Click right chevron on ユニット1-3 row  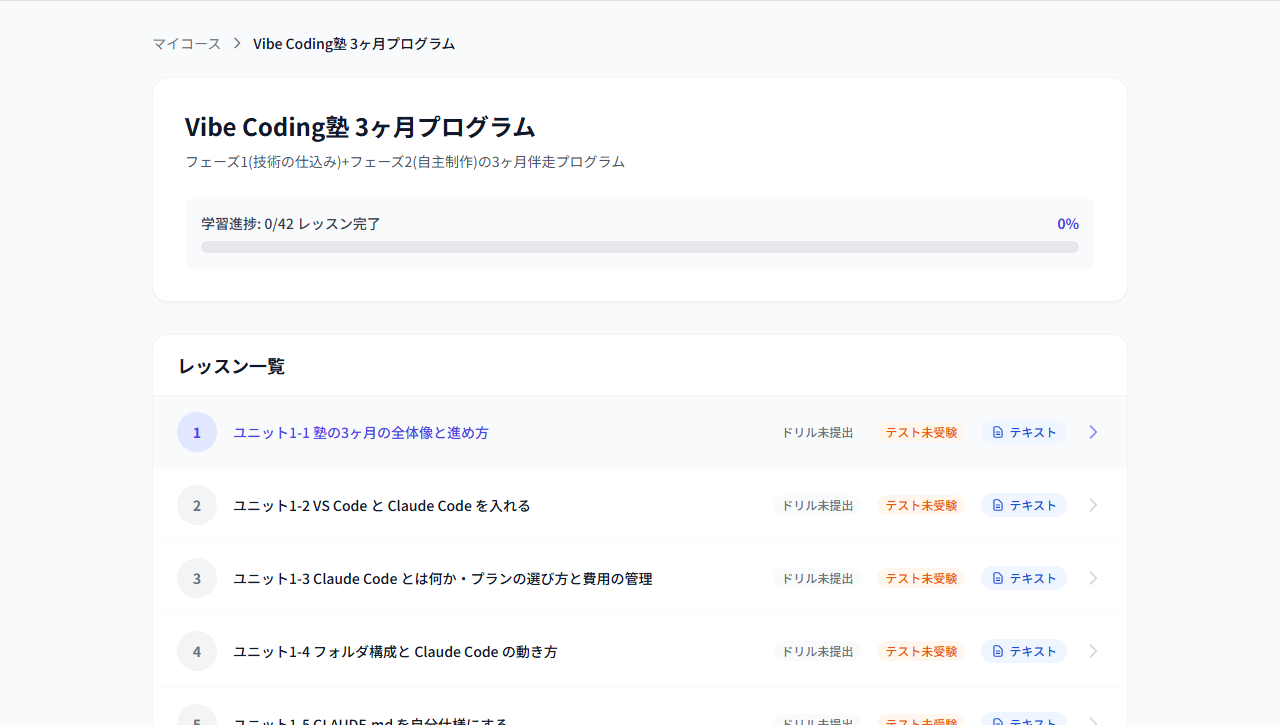tap(1093, 578)
